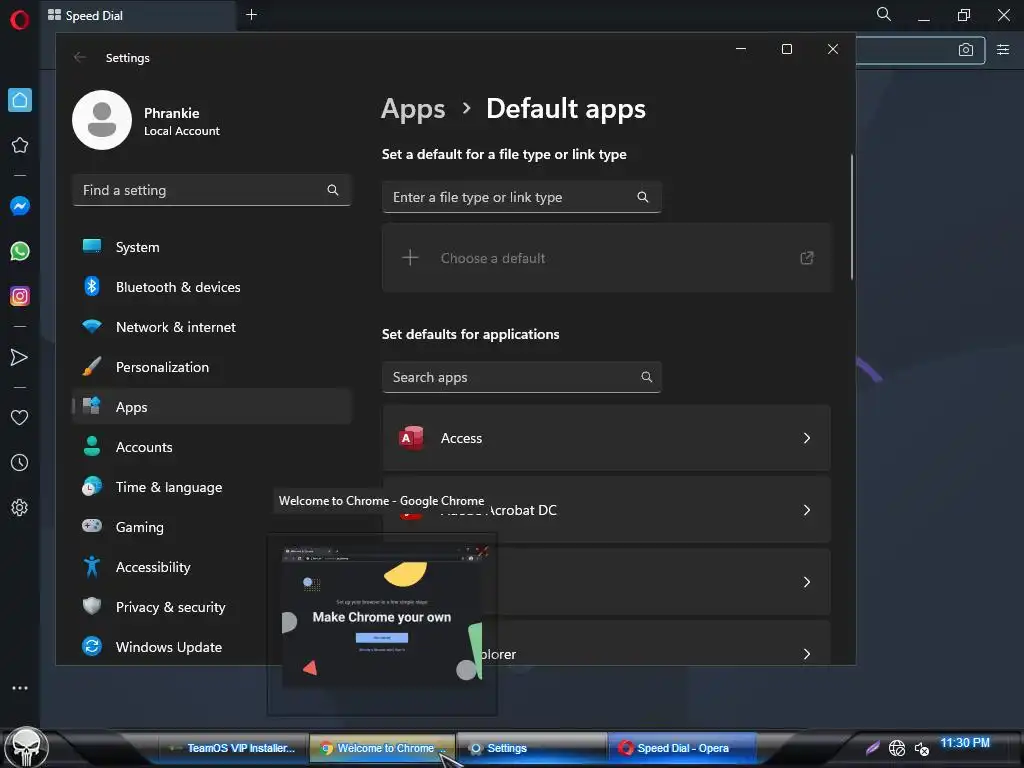Open bookmarks star in Opera sidebar
The image size is (1024, 768).
point(20,145)
